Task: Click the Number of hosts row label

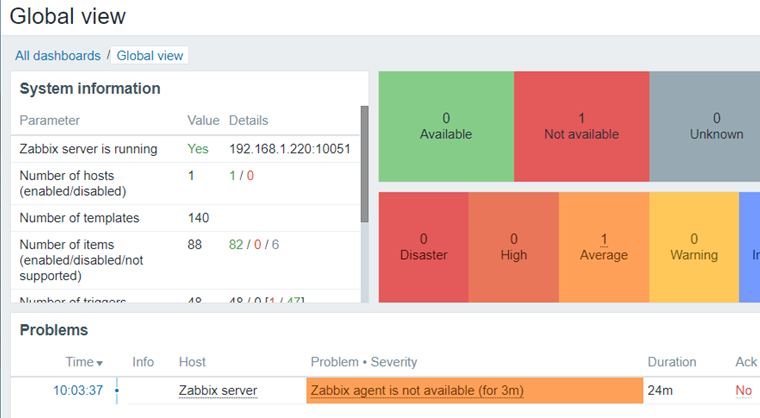Action: [73, 183]
